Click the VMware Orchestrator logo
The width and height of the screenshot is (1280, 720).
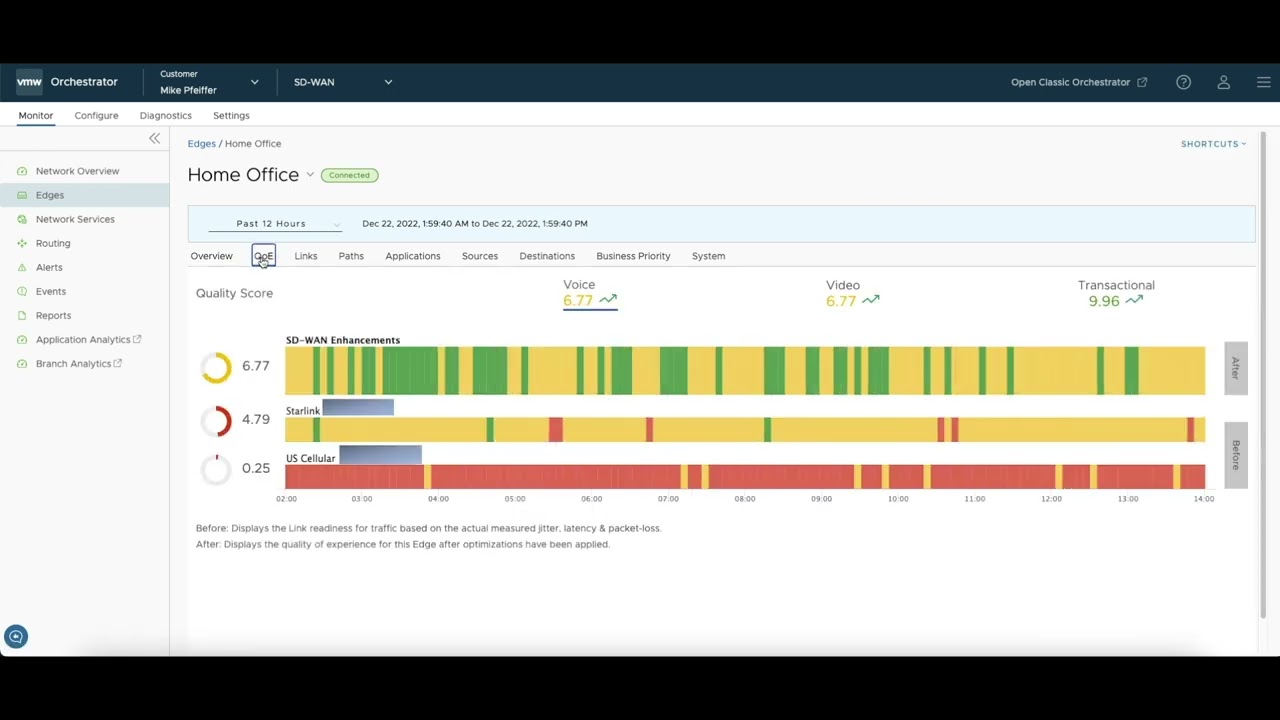29,82
